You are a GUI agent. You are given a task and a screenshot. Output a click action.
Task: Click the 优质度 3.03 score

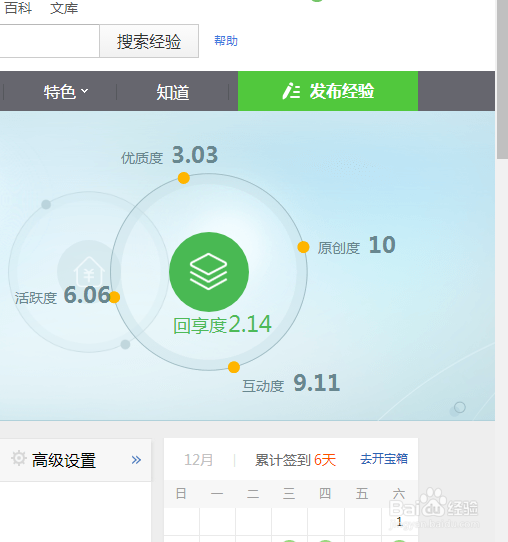click(169, 155)
